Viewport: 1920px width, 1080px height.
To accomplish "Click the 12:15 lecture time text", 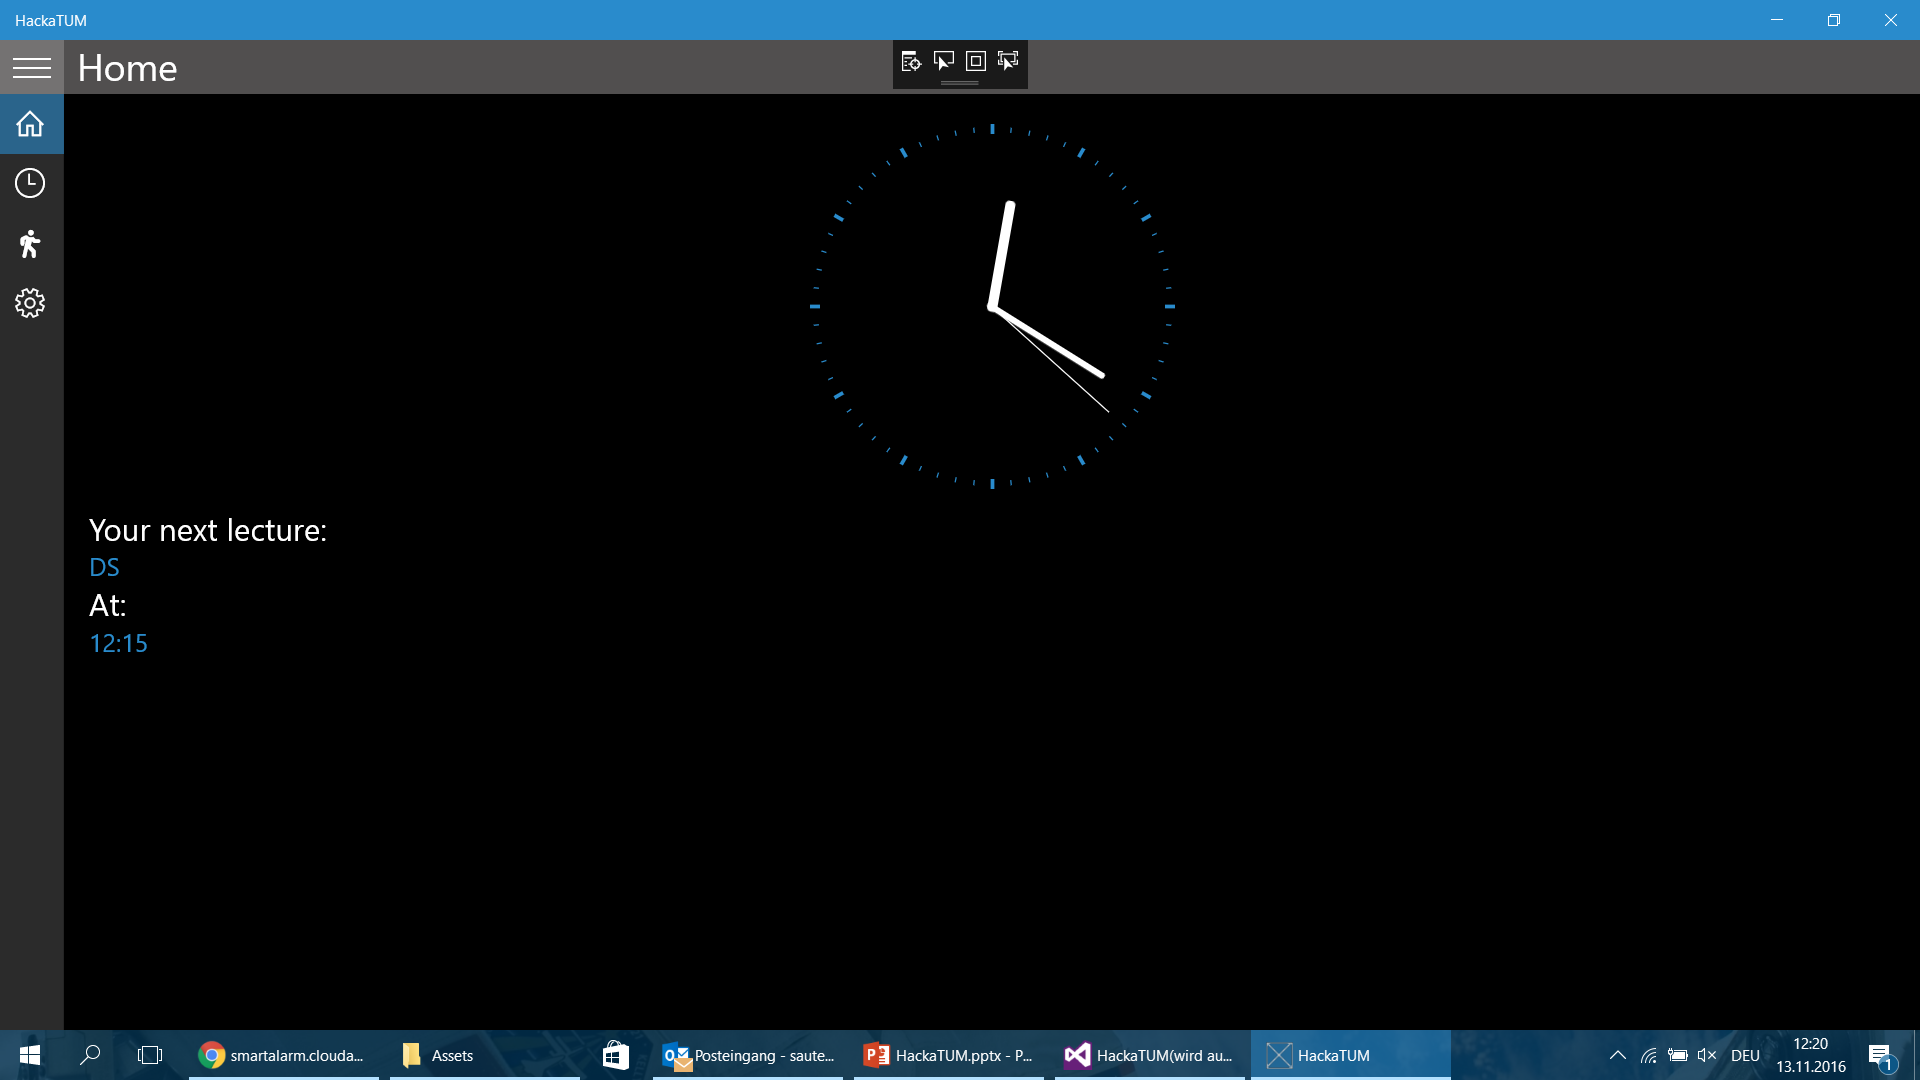I will click(x=118, y=643).
